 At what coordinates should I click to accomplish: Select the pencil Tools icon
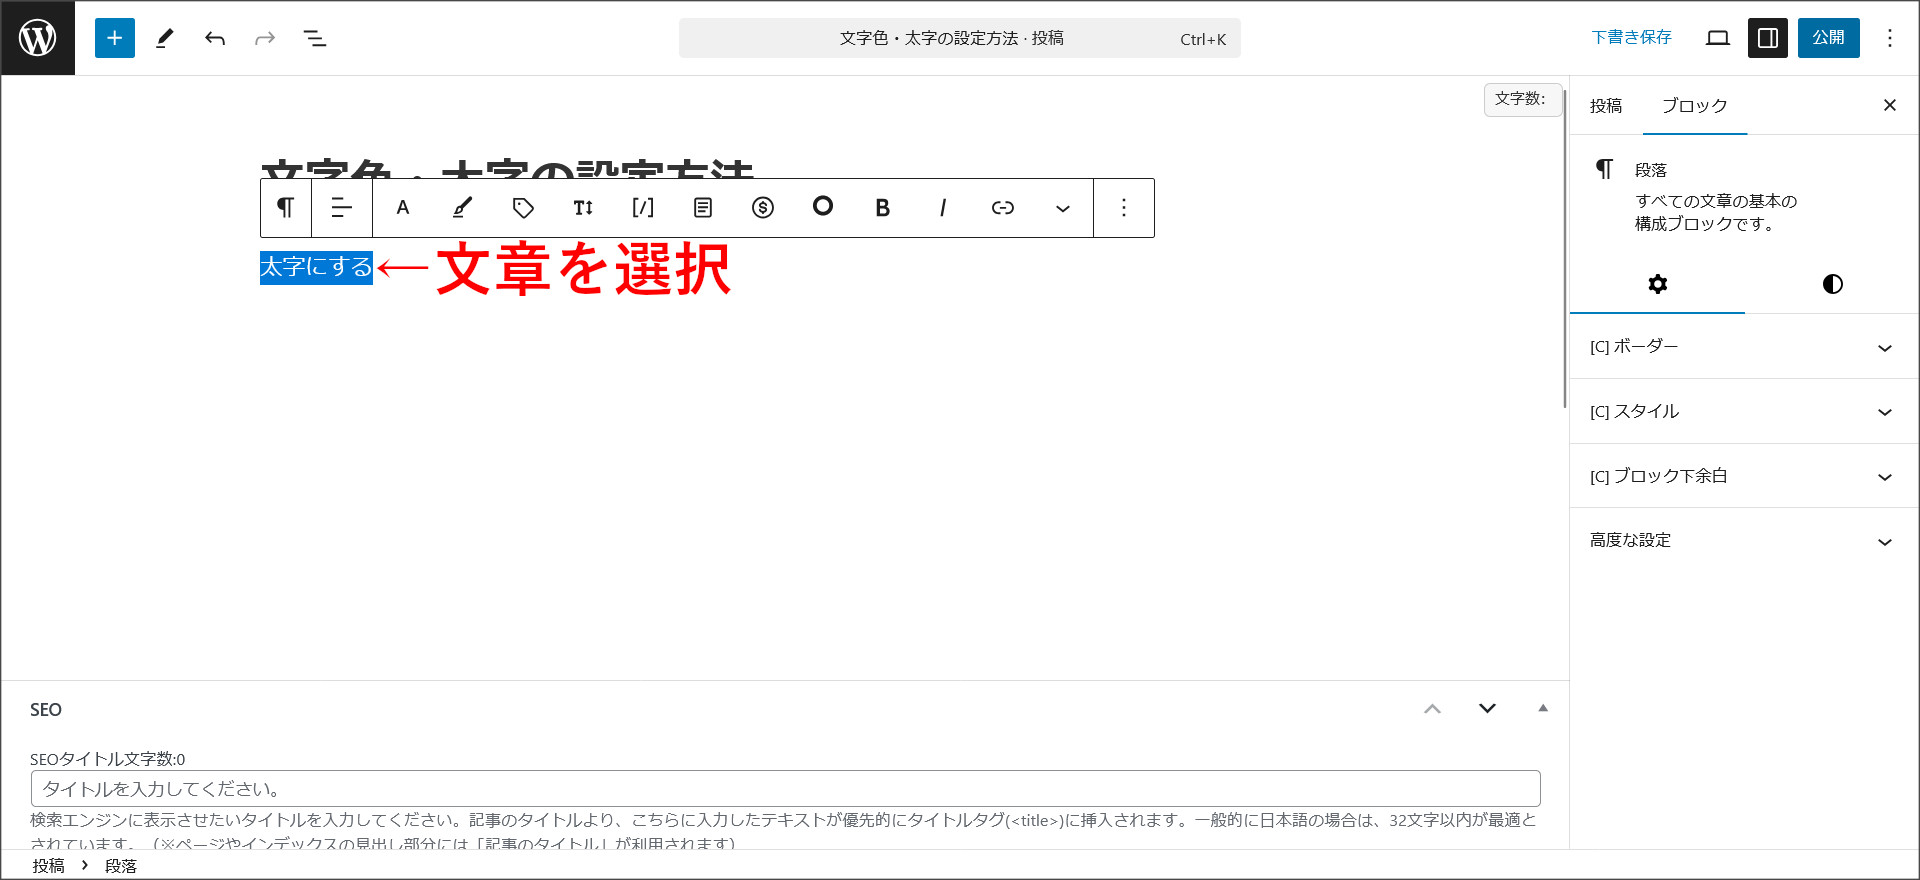[165, 38]
